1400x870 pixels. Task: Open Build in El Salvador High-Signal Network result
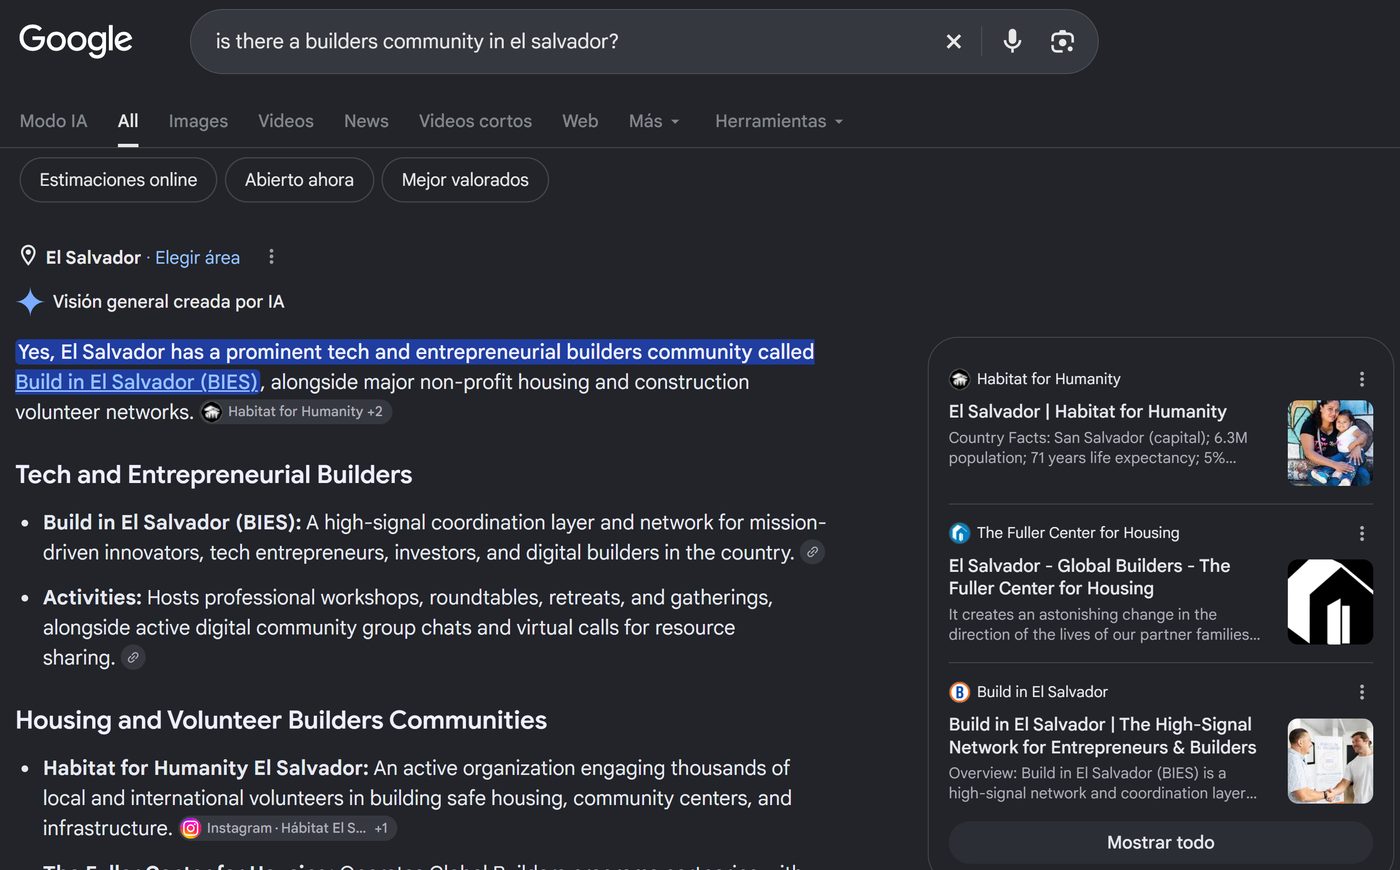pyautogui.click(x=1102, y=736)
